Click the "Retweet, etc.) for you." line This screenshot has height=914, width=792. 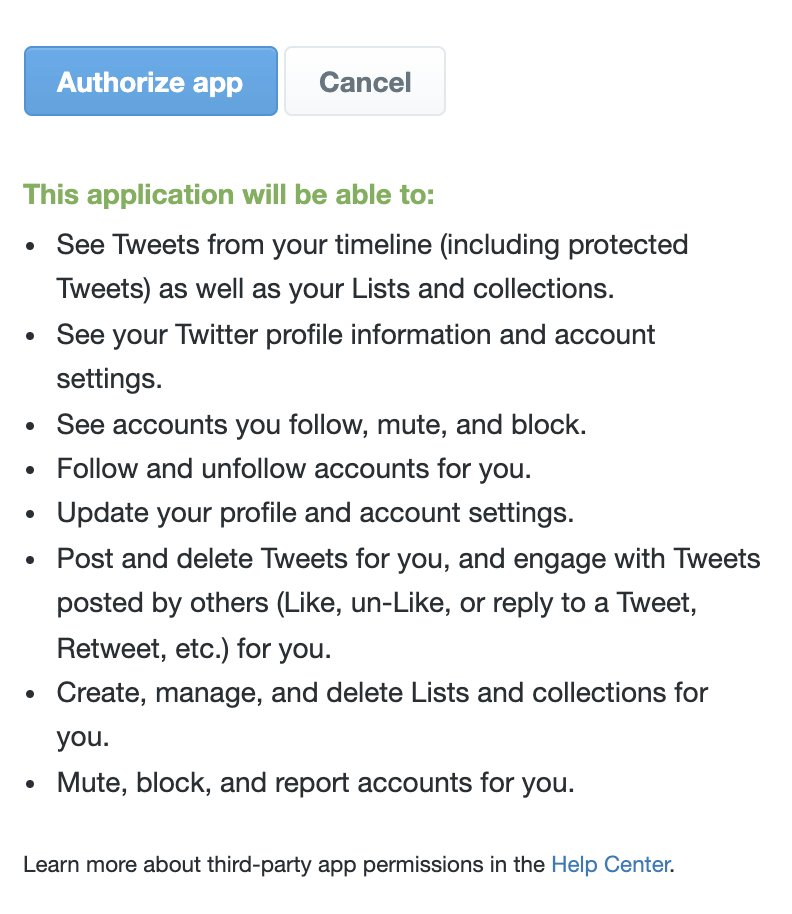(193, 648)
